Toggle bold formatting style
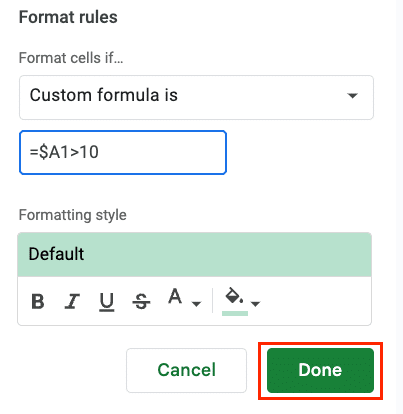This screenshot has width=403, height=414. 38,301
